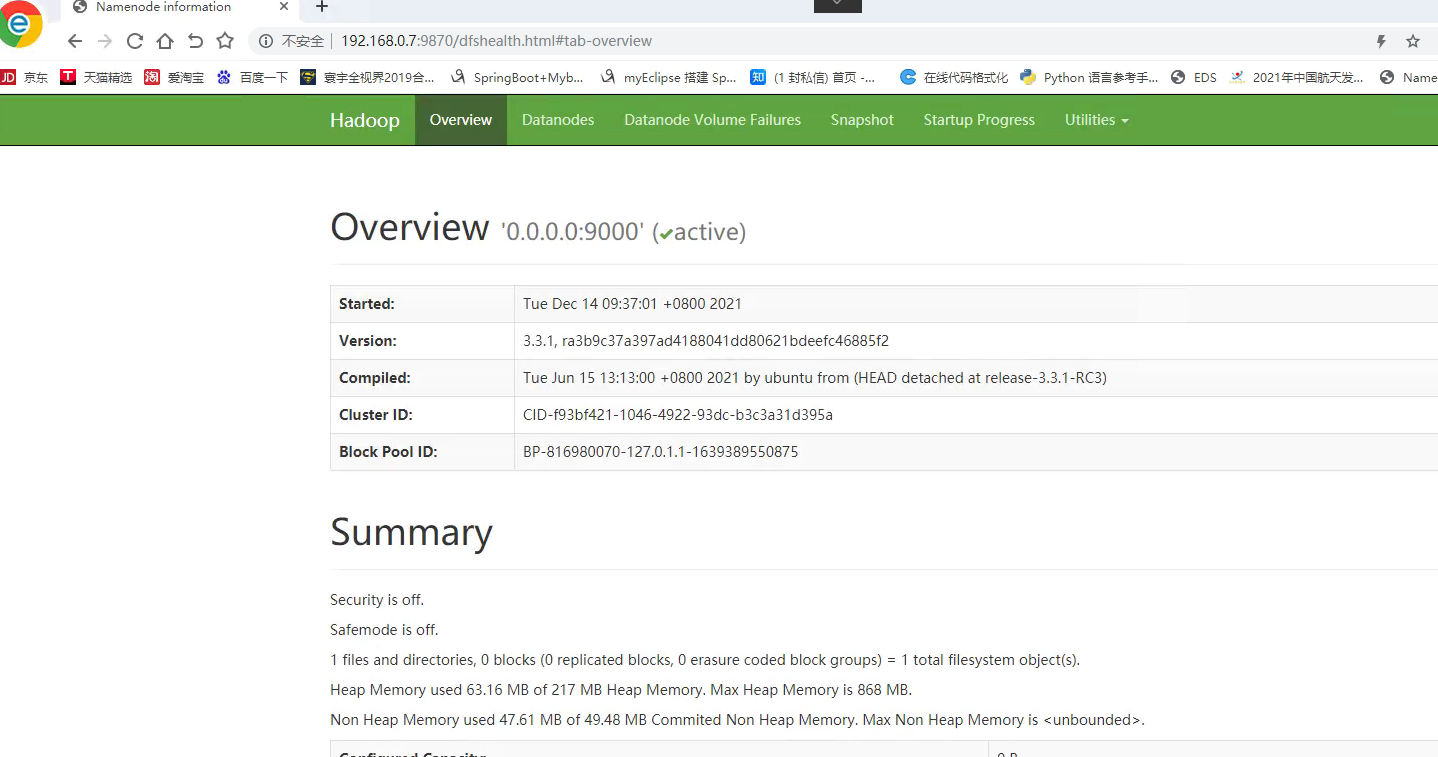The width and height of the screenshot is (1438, 757).
Task: Open the 天猫精选 bookmark
Action: pos(96,77)
